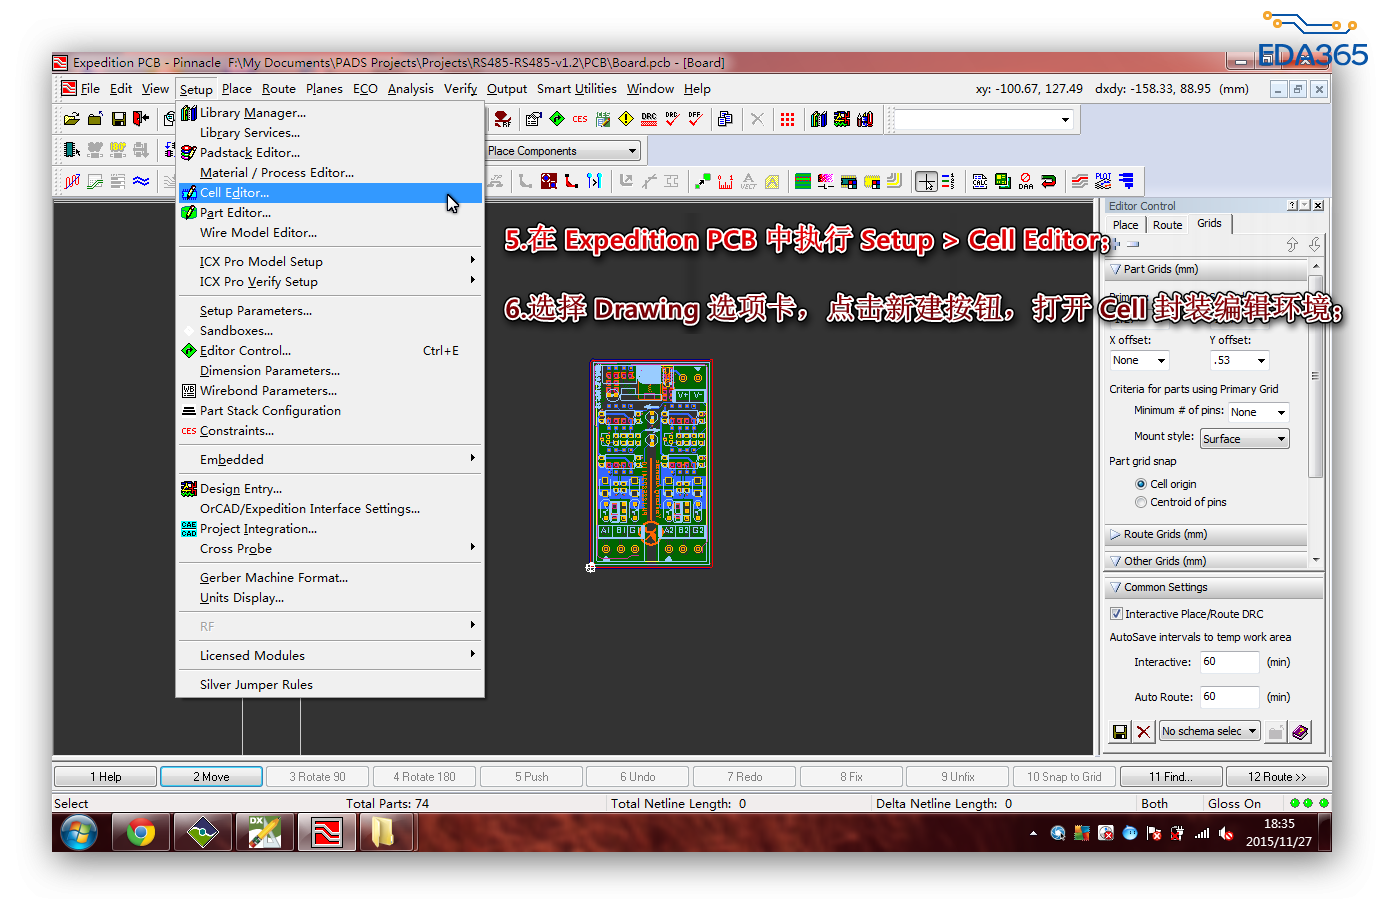Click the blue wave icon in bottom toolbar

pyautogui.click(x=141, y=181)
